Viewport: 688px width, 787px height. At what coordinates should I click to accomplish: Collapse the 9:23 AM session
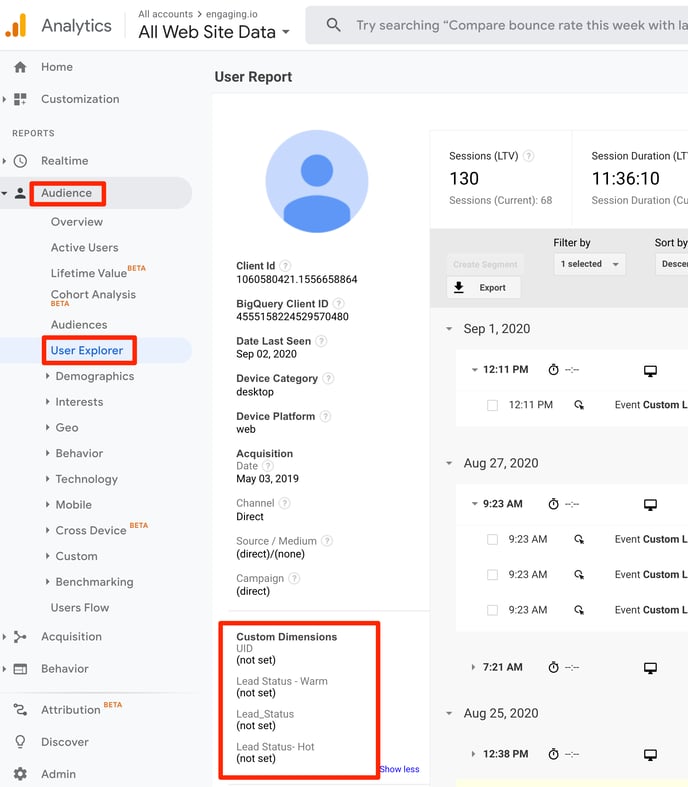474,504
